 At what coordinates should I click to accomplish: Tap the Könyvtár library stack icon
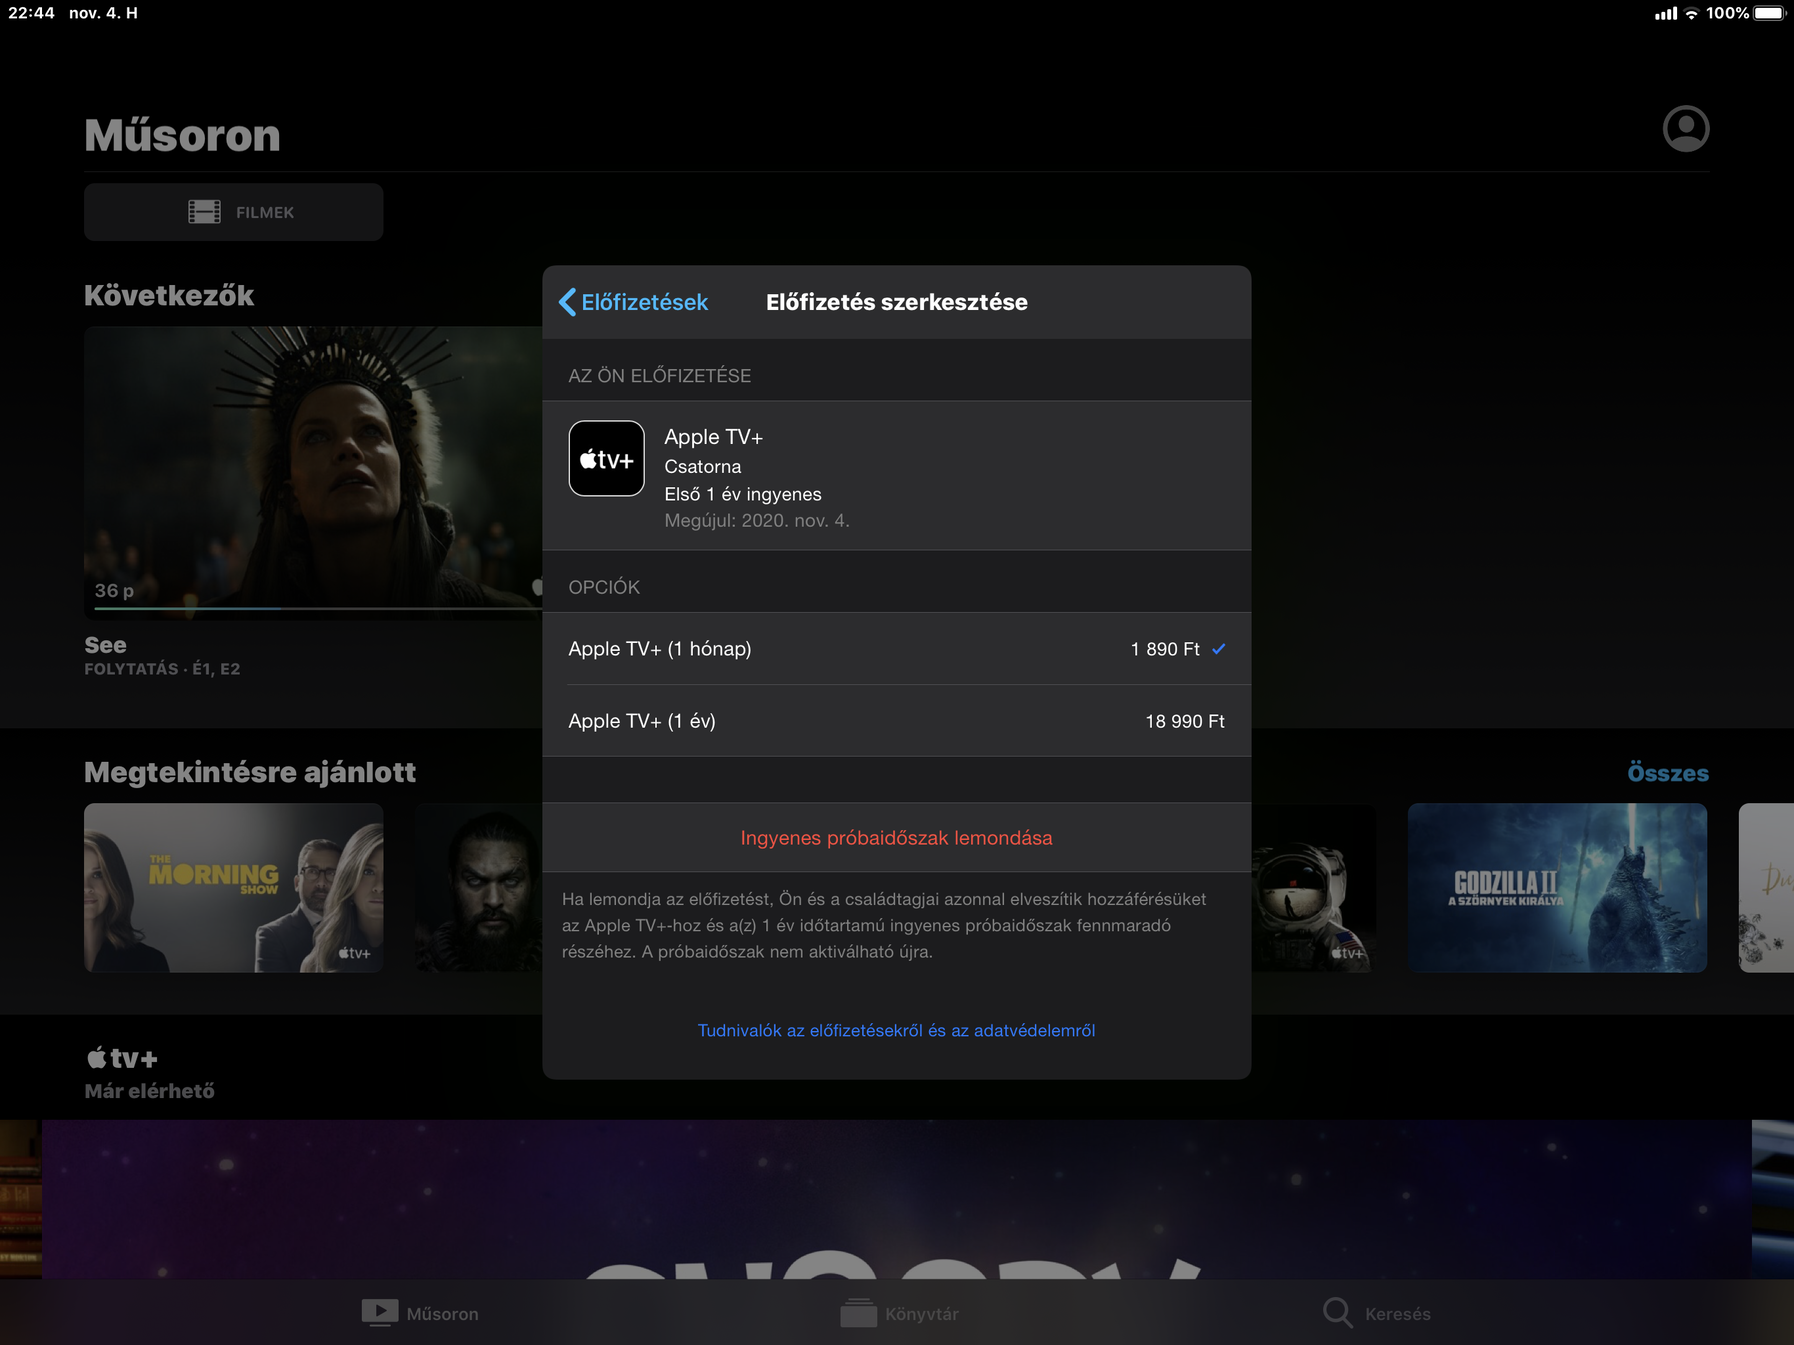coord(858,1313)
